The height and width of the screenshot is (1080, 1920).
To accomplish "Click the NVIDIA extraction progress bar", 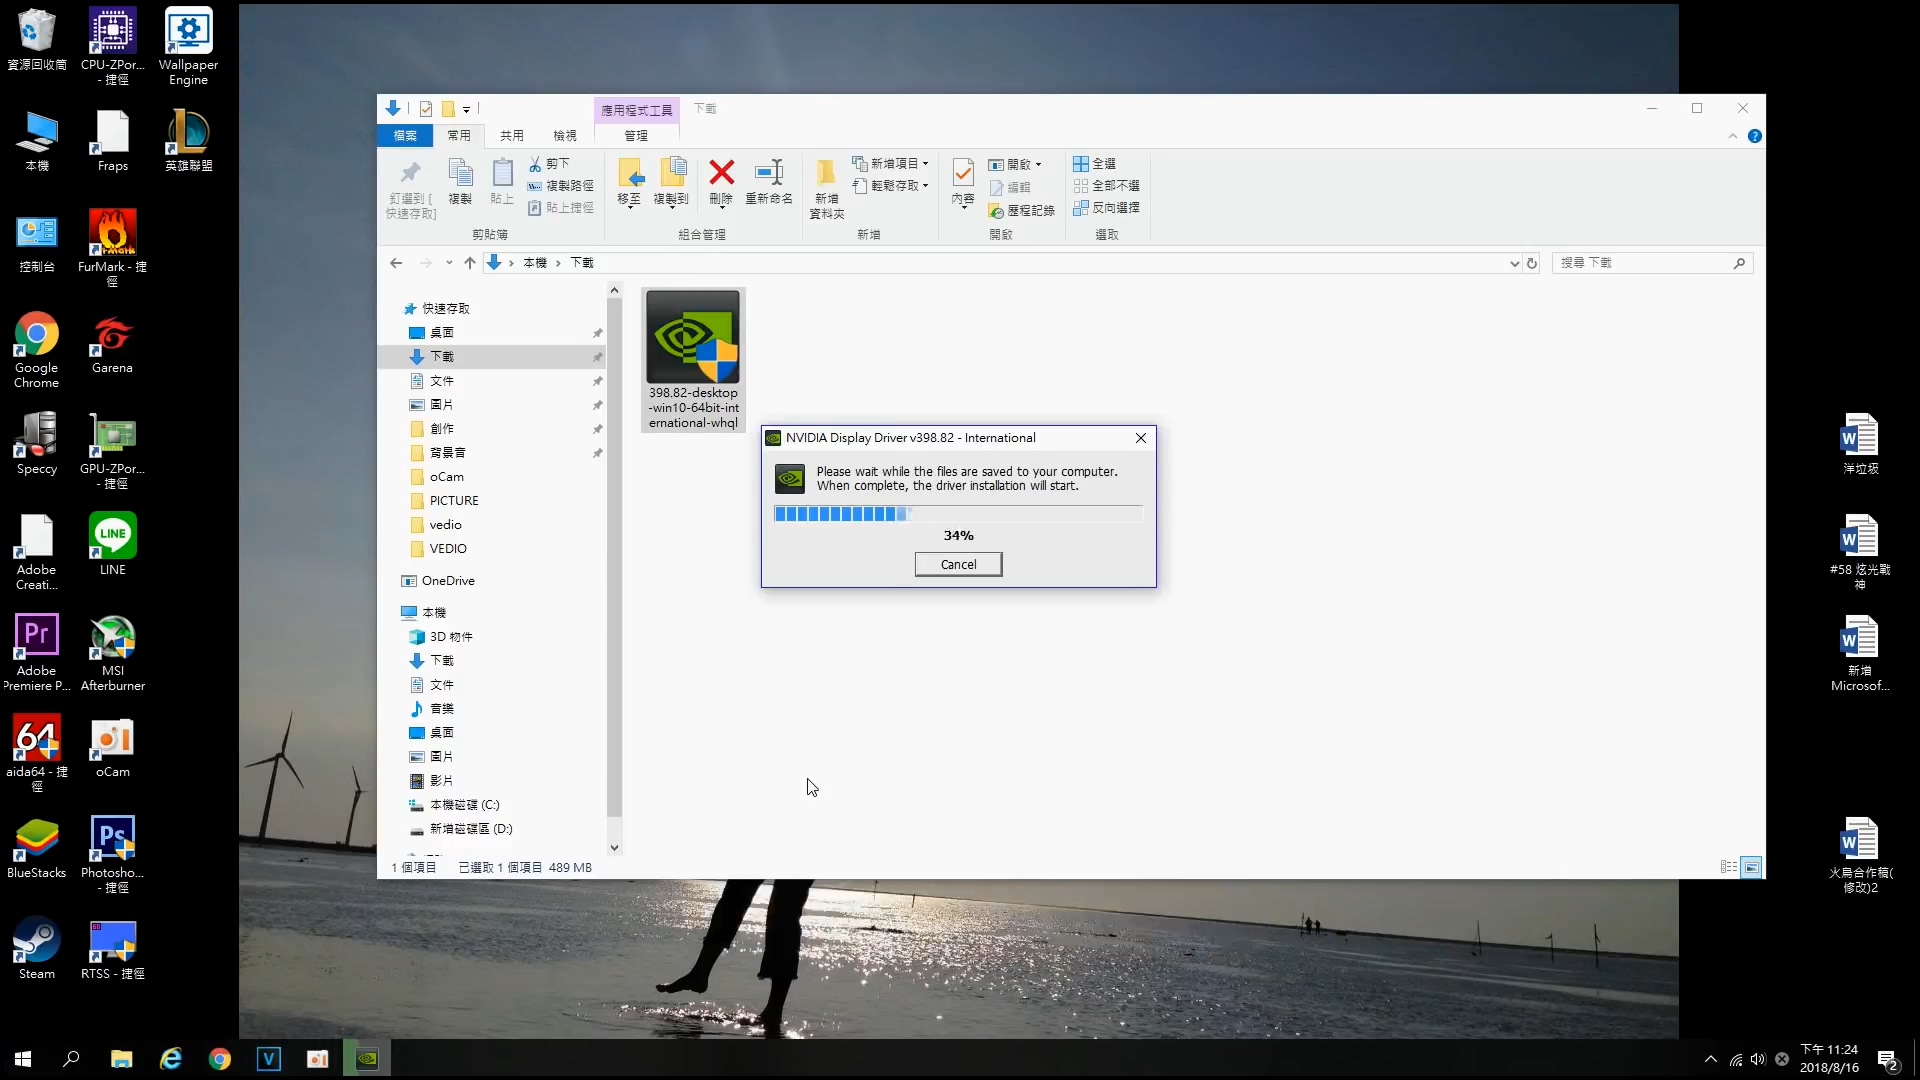I will 958,514.
